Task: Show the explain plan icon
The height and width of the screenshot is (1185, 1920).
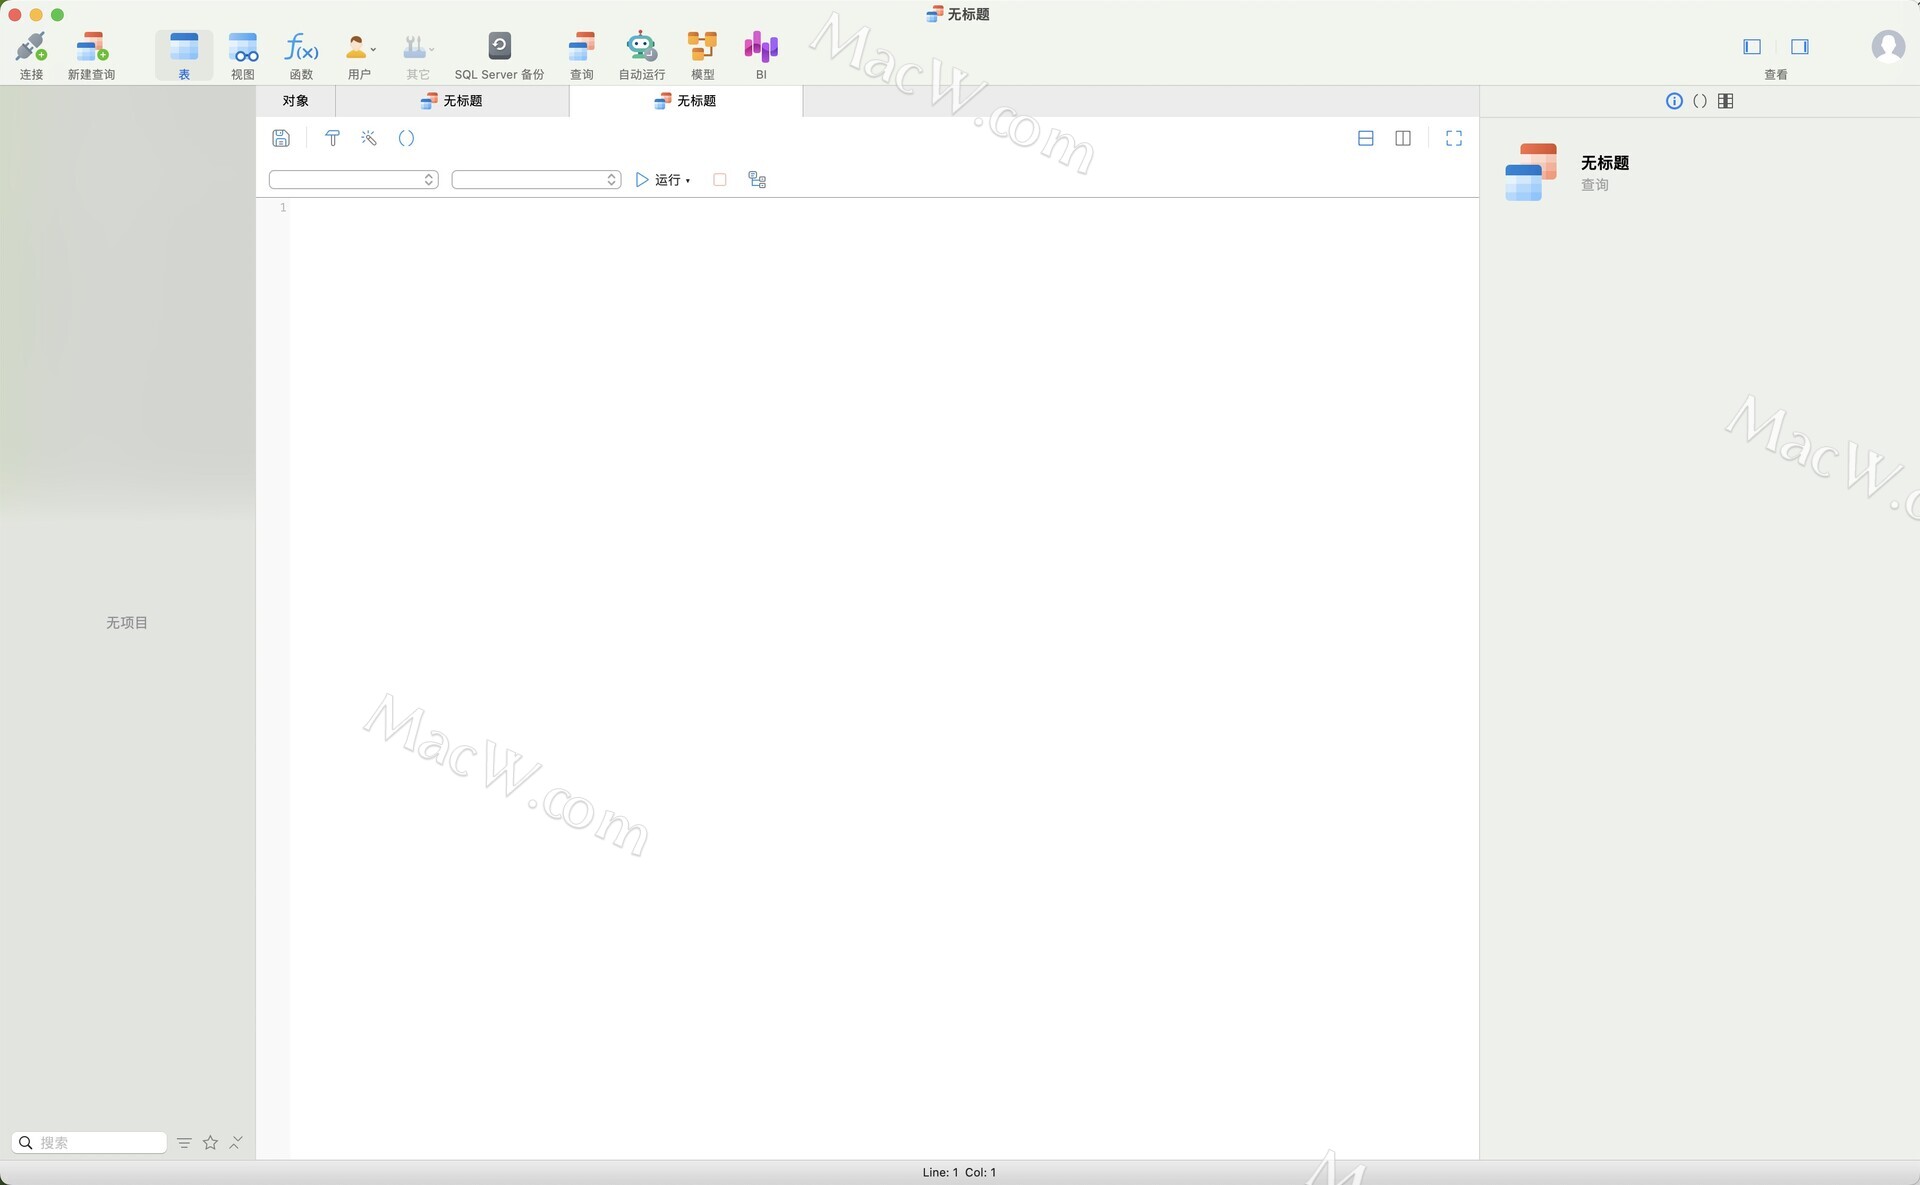Action: click(x=757, y=180)
